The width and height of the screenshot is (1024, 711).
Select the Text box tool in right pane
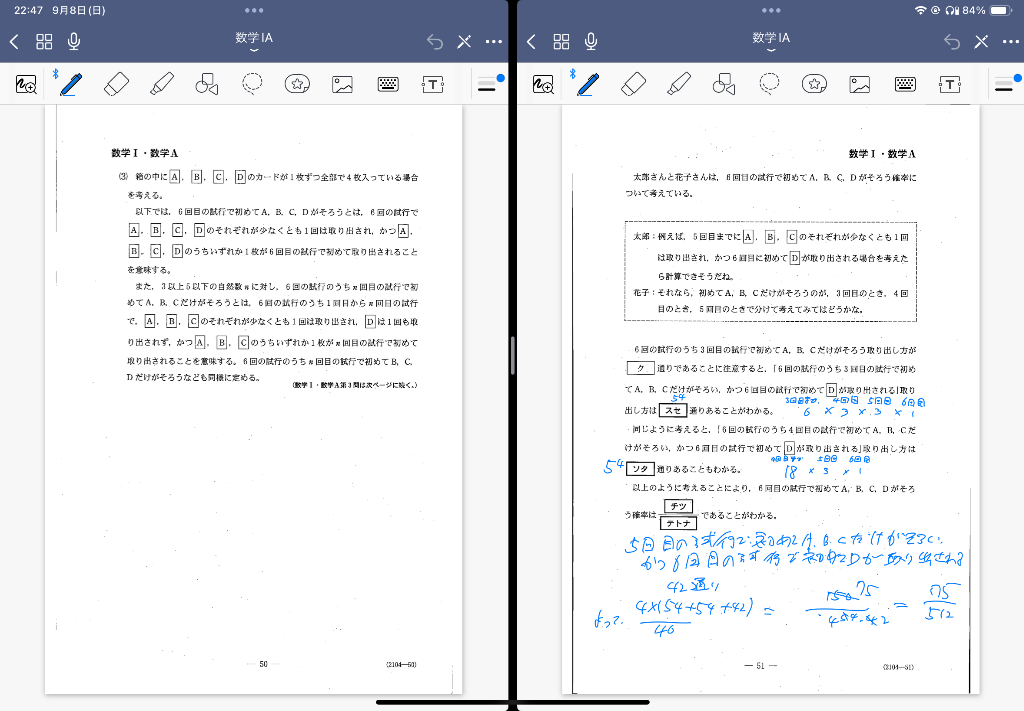[949, 84]
